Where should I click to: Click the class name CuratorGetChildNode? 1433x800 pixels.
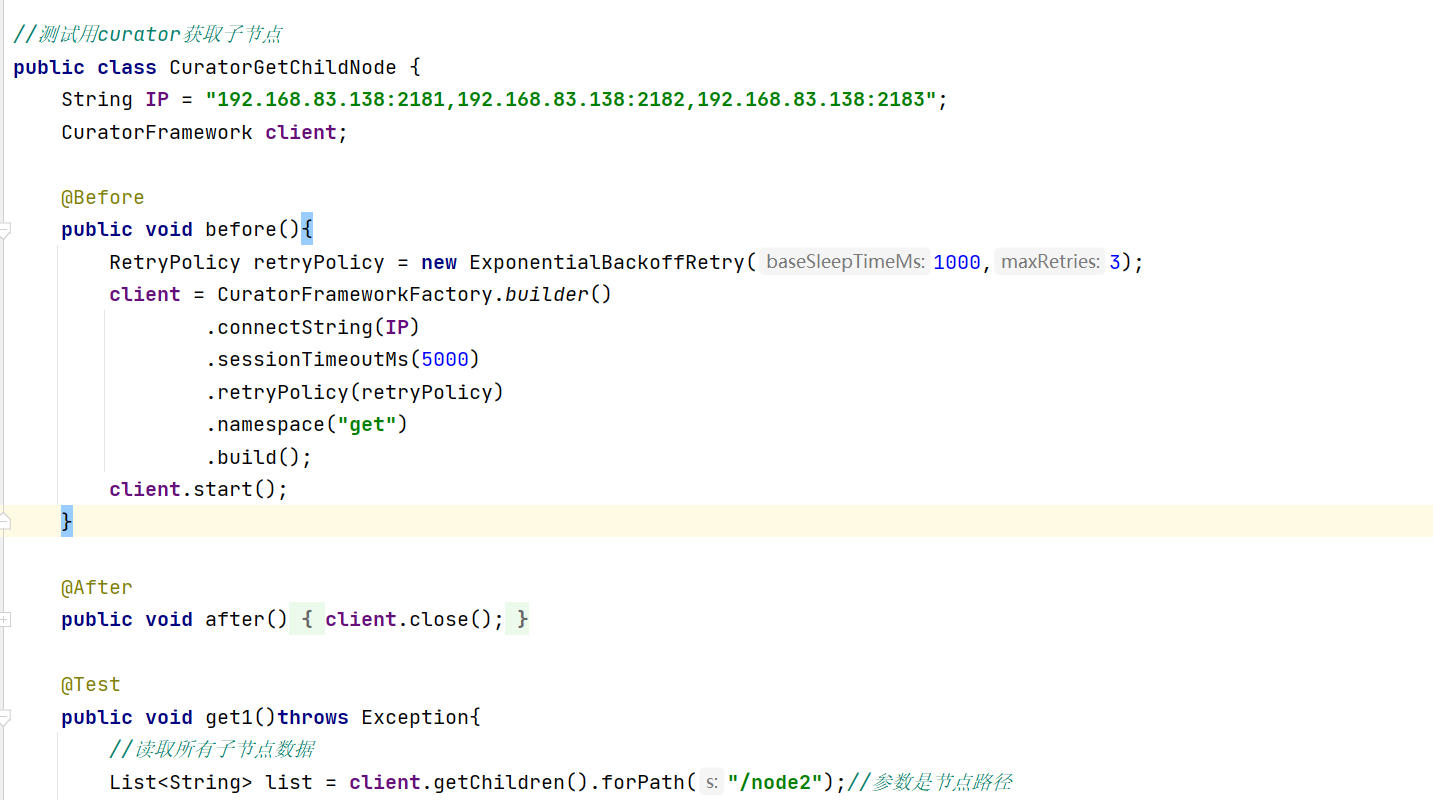[x=283, y=67]
